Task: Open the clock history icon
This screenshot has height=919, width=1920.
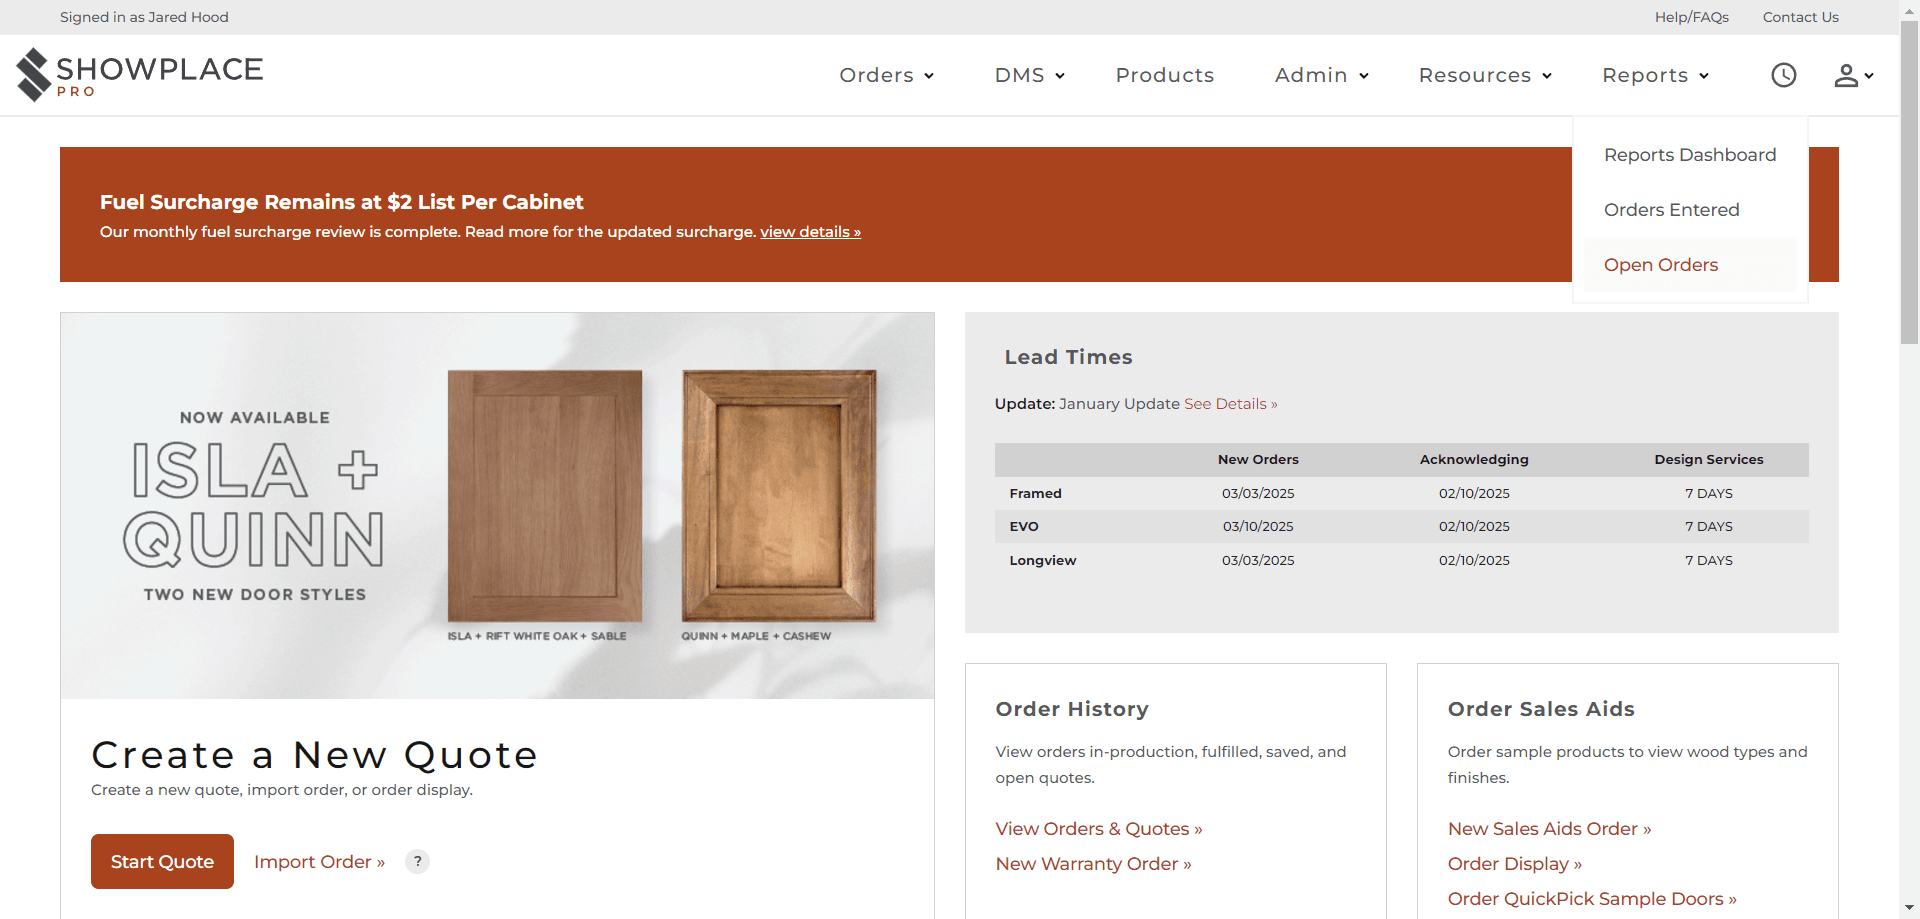Action: (1784, 75)
